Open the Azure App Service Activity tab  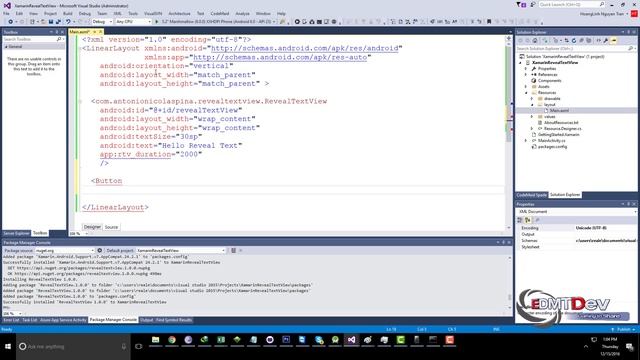click(x=63, y=320)
